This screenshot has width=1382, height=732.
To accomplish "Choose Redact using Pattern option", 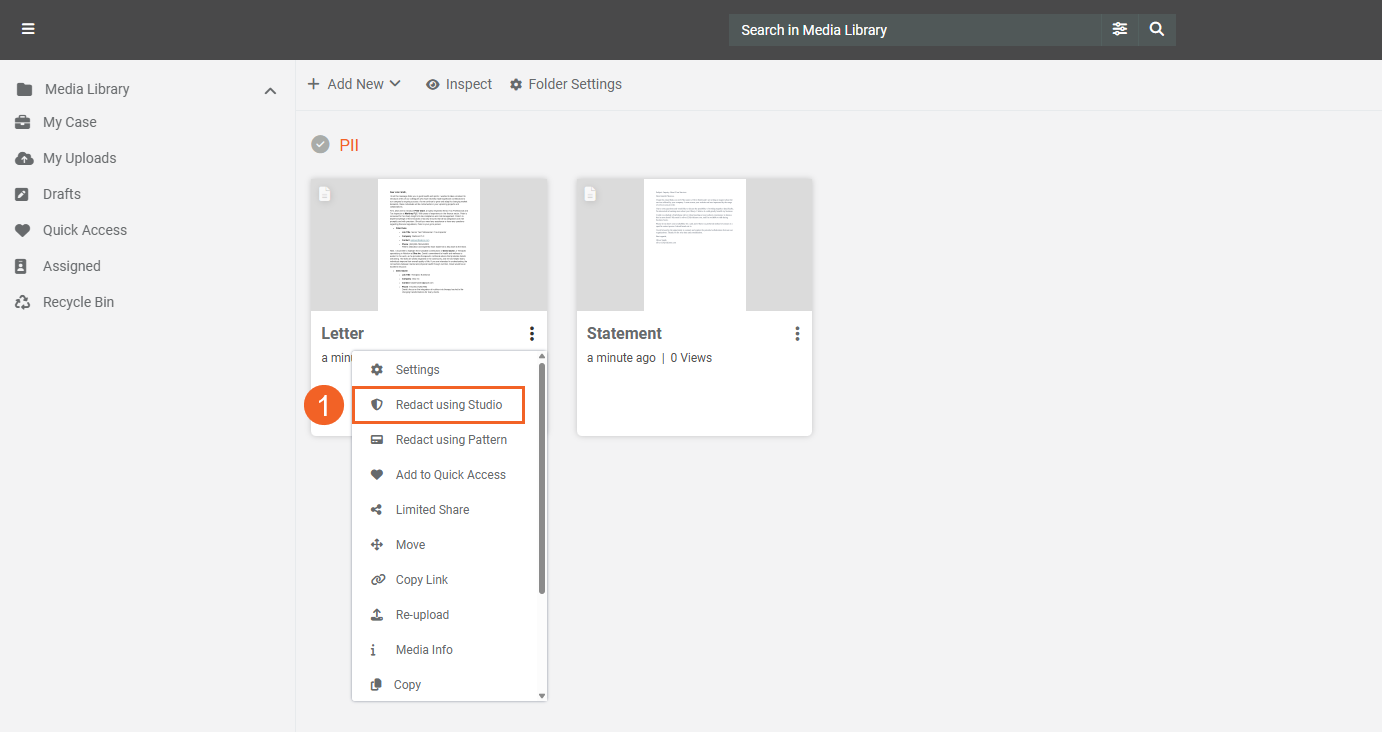I will (450, 440).
